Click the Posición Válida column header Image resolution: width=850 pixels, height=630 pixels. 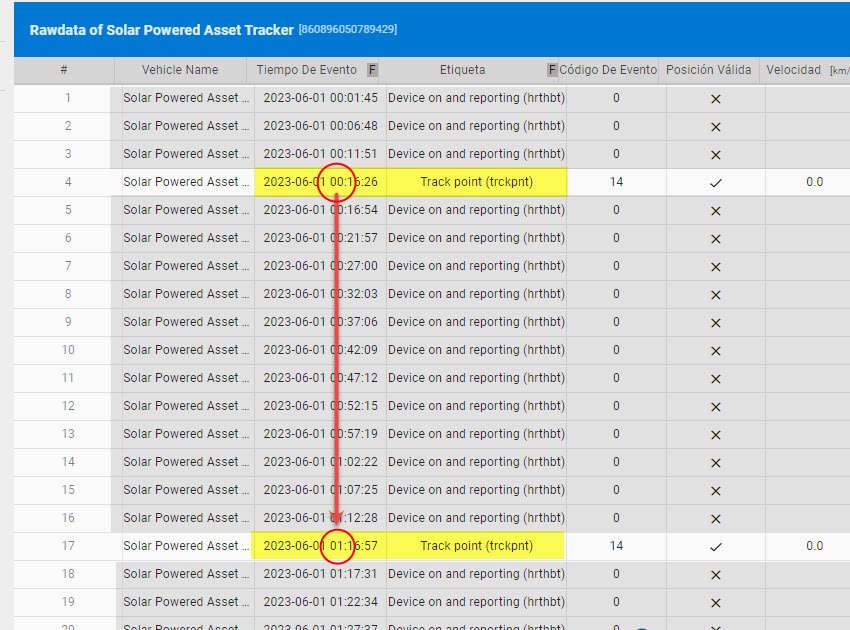coord(709,70)
